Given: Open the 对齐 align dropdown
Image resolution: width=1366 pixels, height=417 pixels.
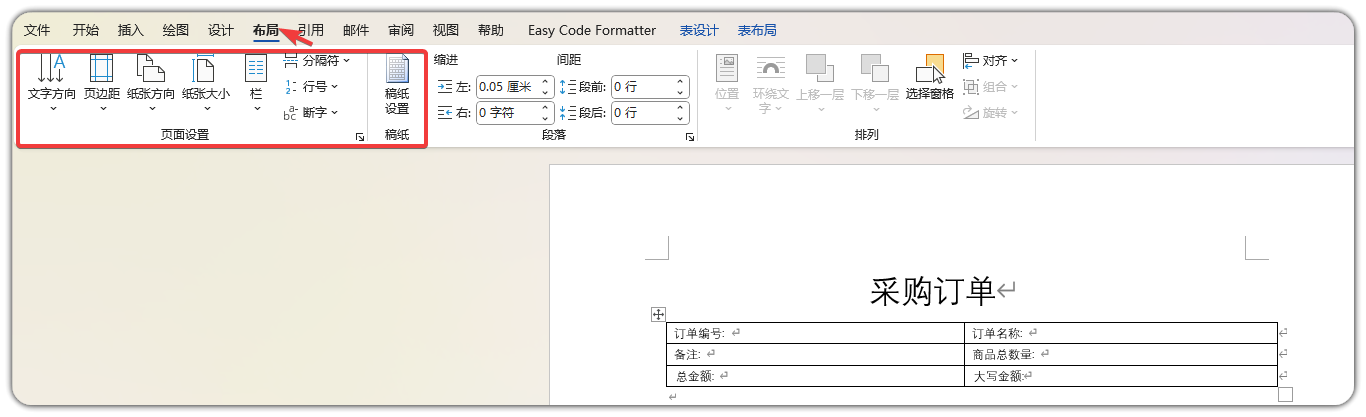Looking at the screenshot, I should (x=991, y=61).
